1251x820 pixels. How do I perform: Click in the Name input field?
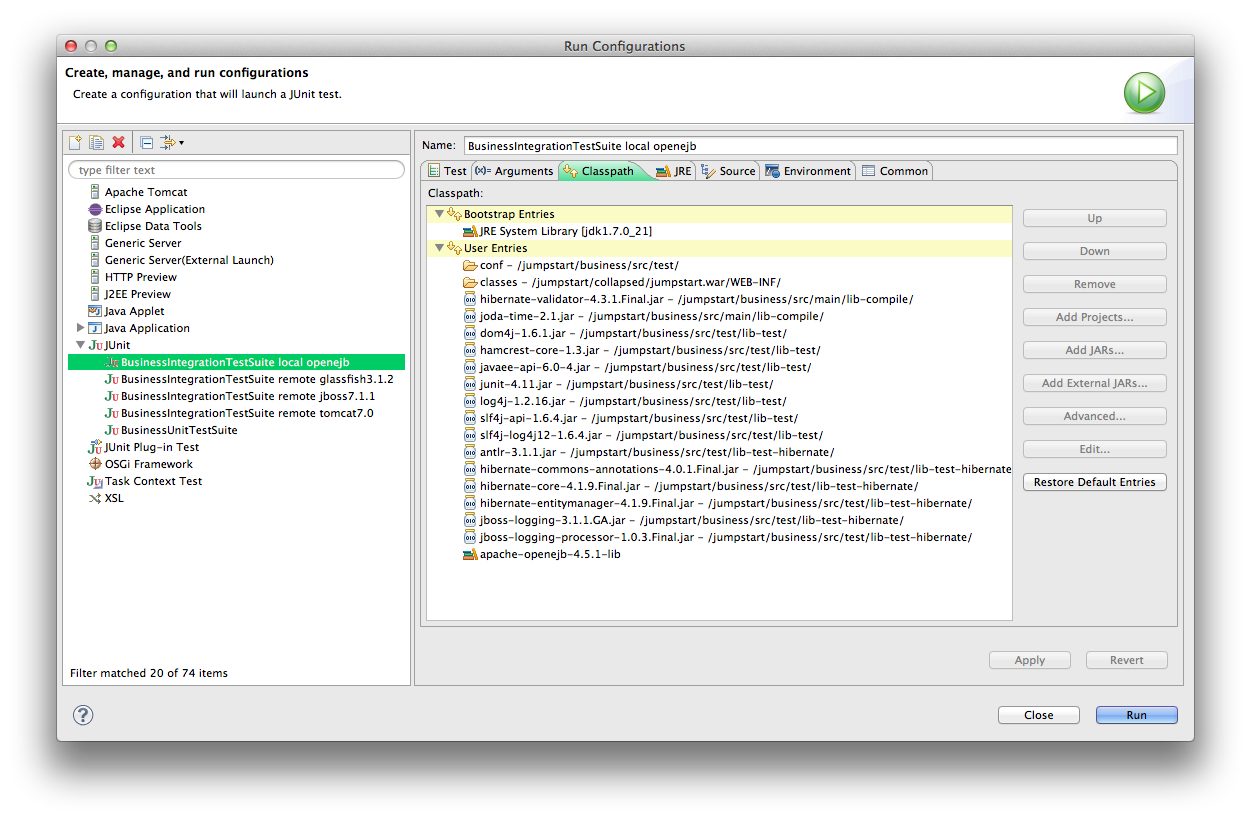click(820, 146)
